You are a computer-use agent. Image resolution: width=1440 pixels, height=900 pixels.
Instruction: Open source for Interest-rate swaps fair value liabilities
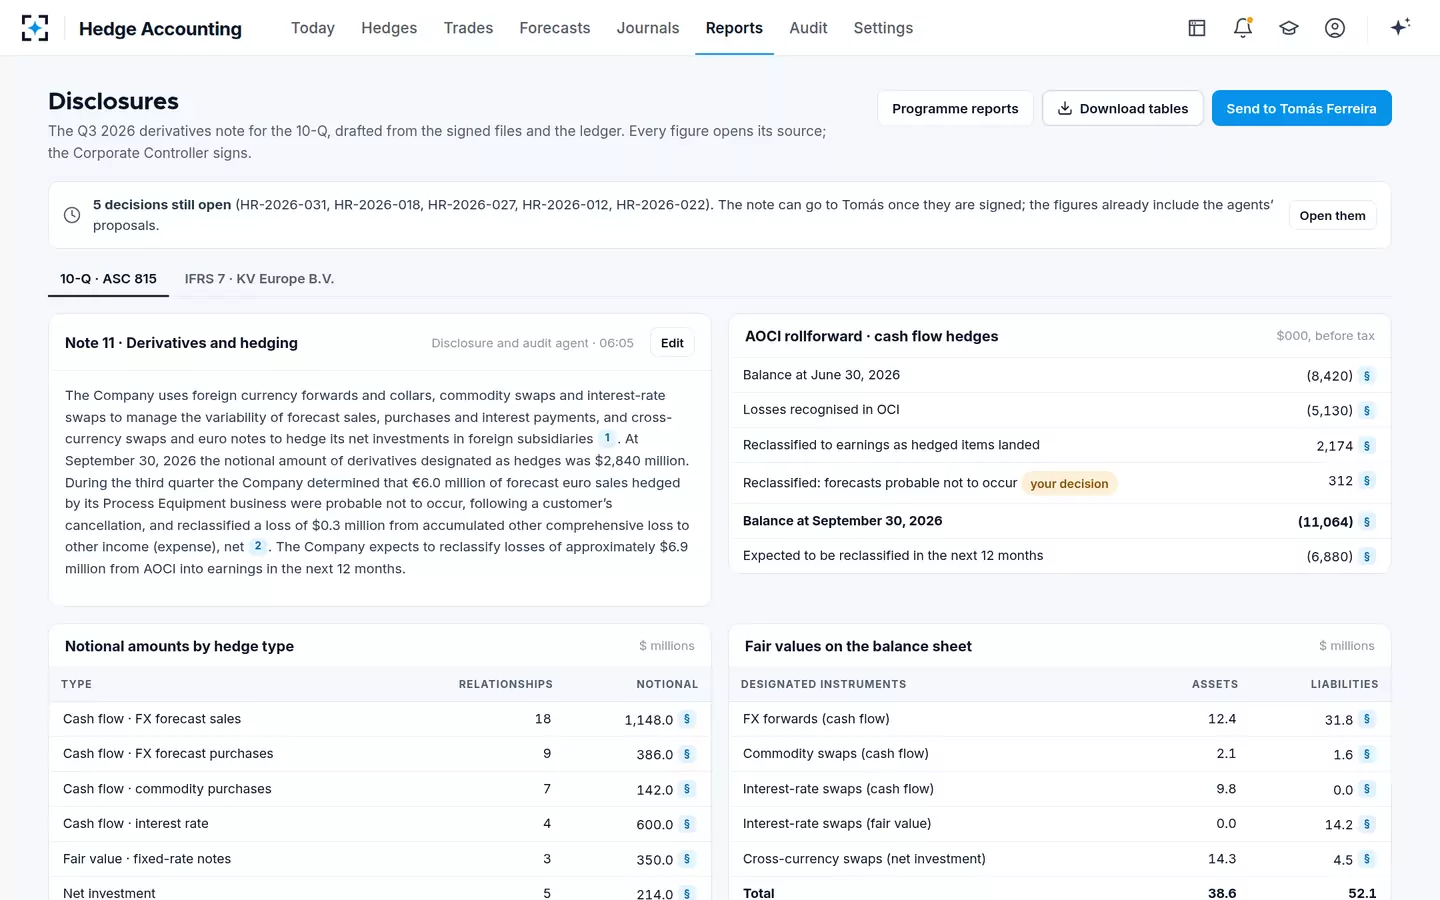(1367, 825)
